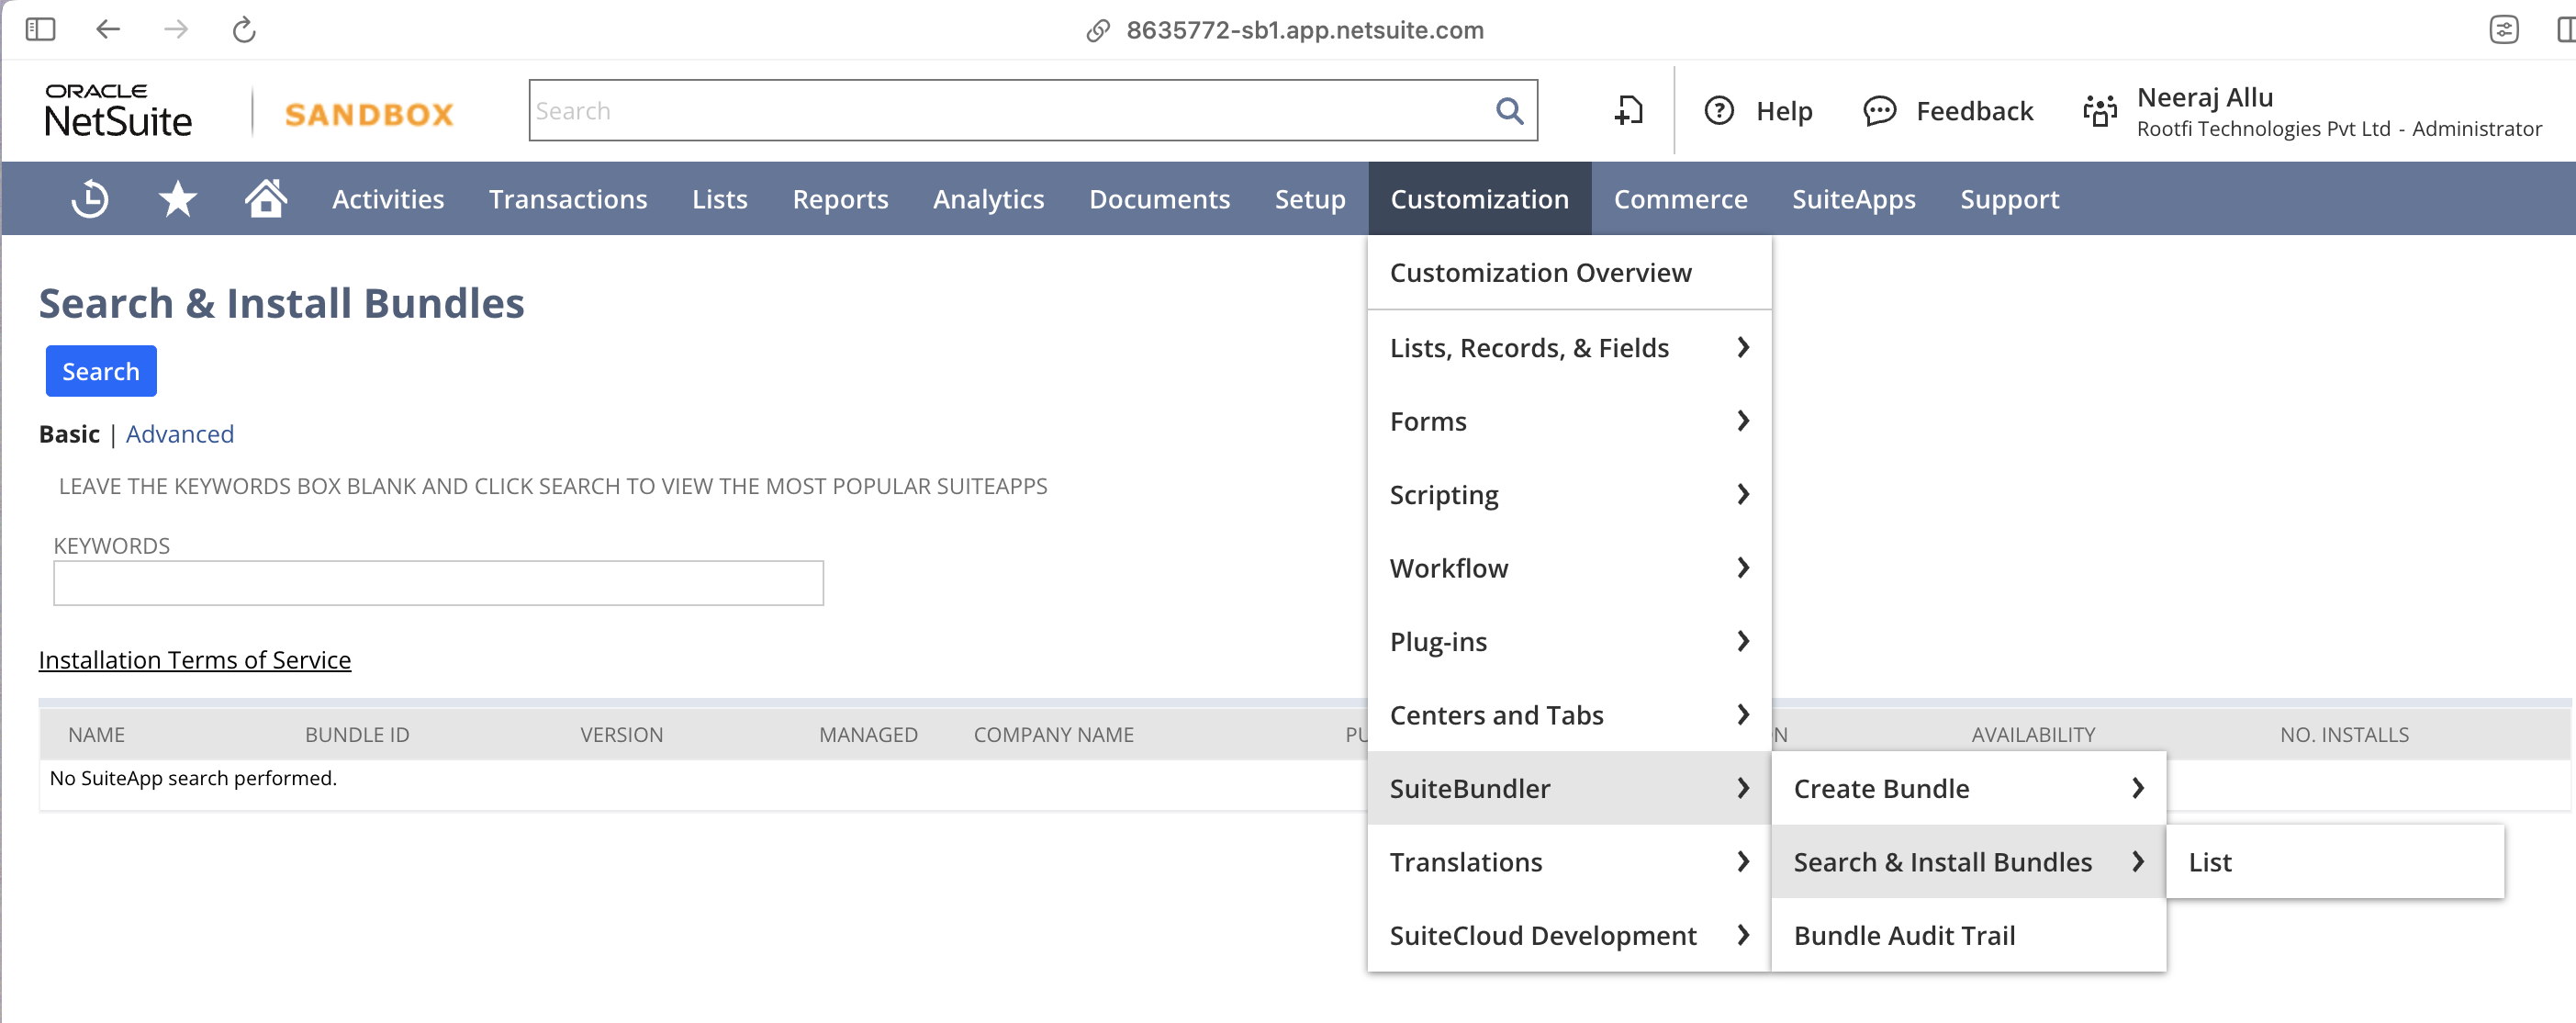Click the Help question mark icon
The image size is (2576, 1023).
click(x=1719, y=111)
